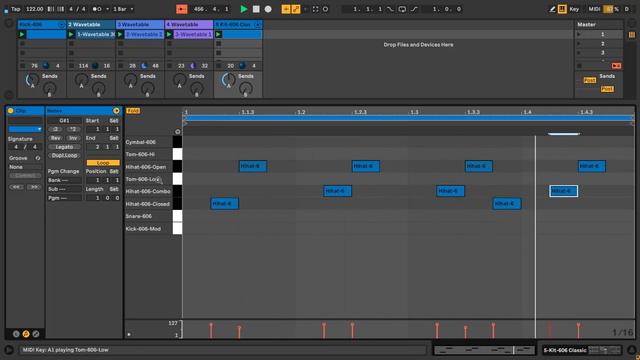Select the 2 Wavetable track header
Image resolution: width=640 pixels, height=360 pixels.
pyautogui.click(x=91, y=24)
